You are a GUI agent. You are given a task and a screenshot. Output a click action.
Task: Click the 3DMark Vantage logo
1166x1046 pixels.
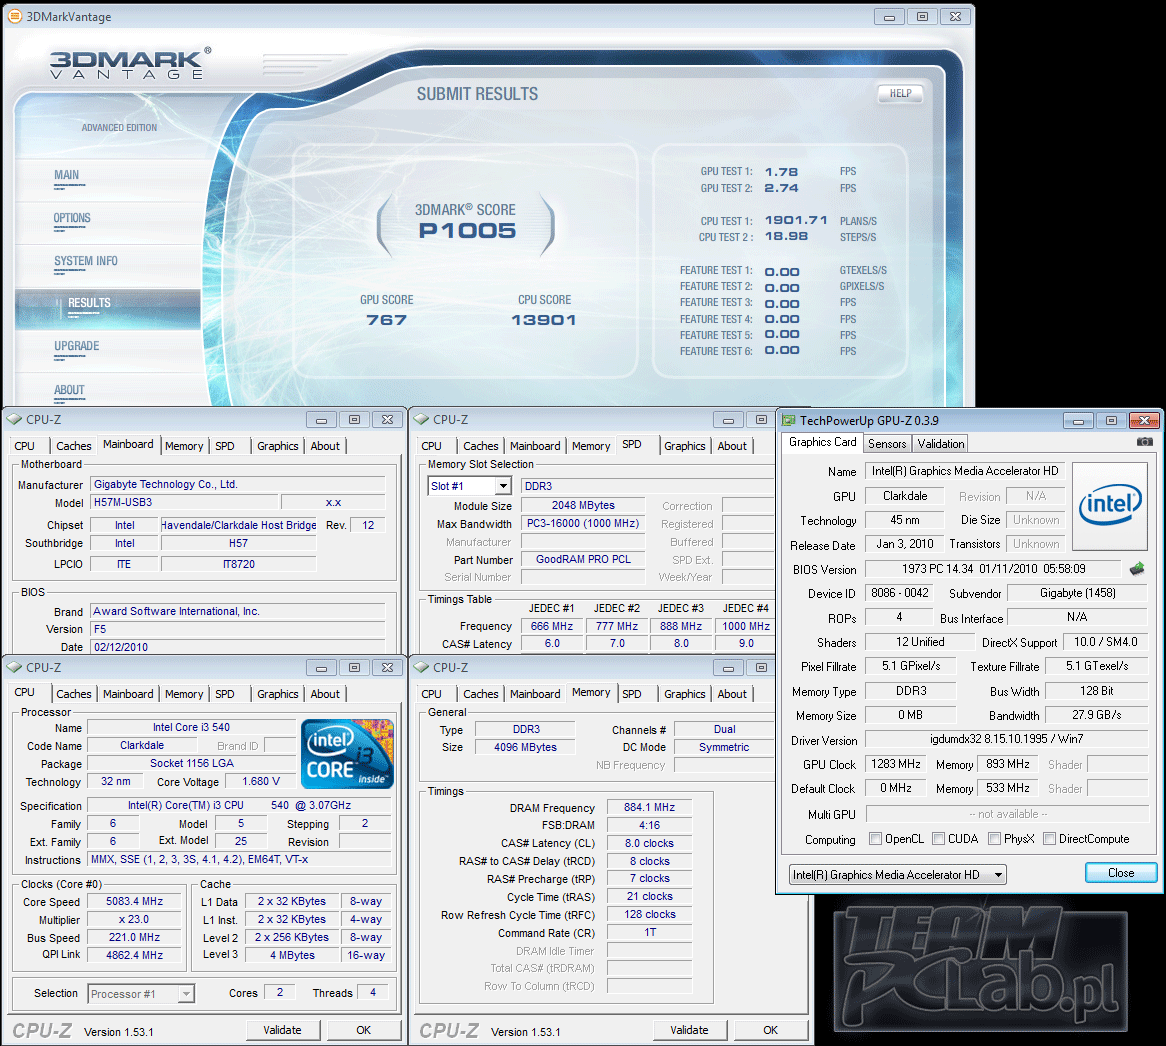click(x=130, y=63)
